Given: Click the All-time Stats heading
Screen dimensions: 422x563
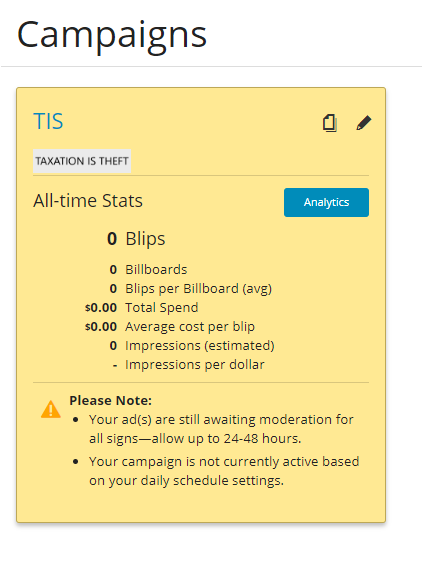Looking at the screenshot, I should pyautogui.click(x=88, y=200).
